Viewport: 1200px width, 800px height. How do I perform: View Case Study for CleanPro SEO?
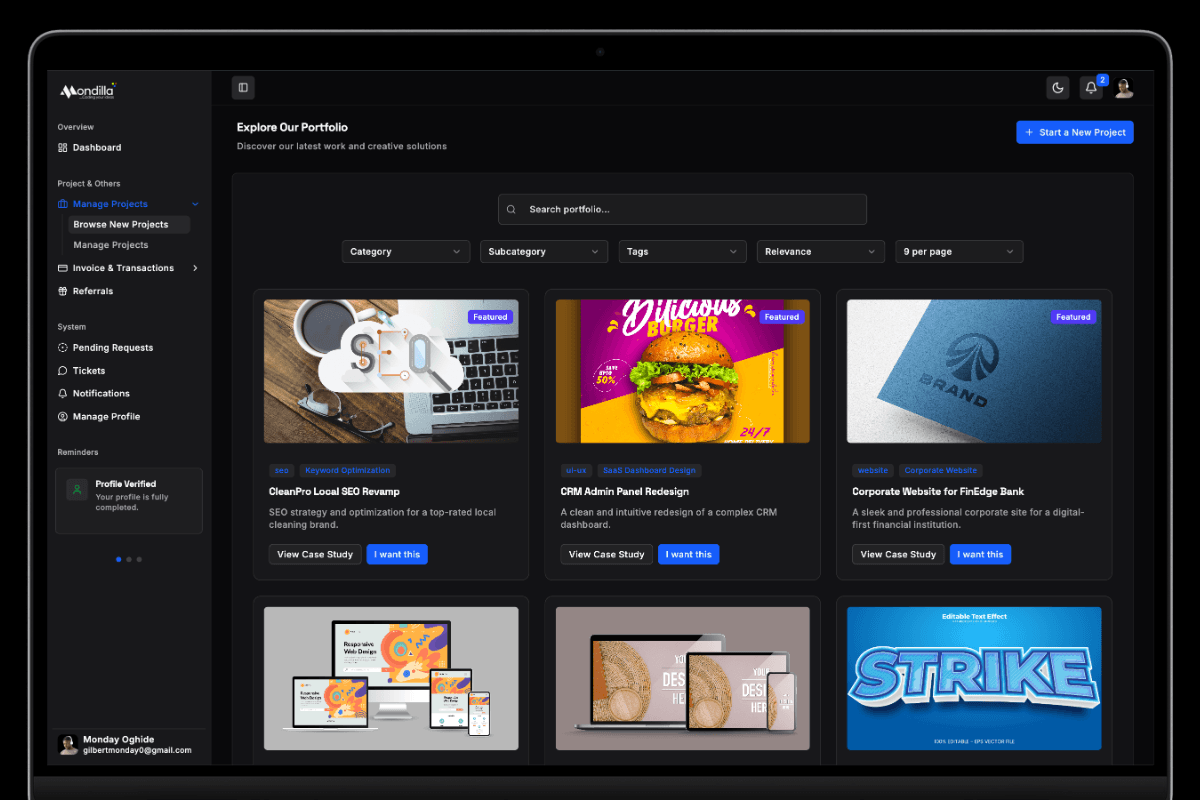[x=315, y=554]
